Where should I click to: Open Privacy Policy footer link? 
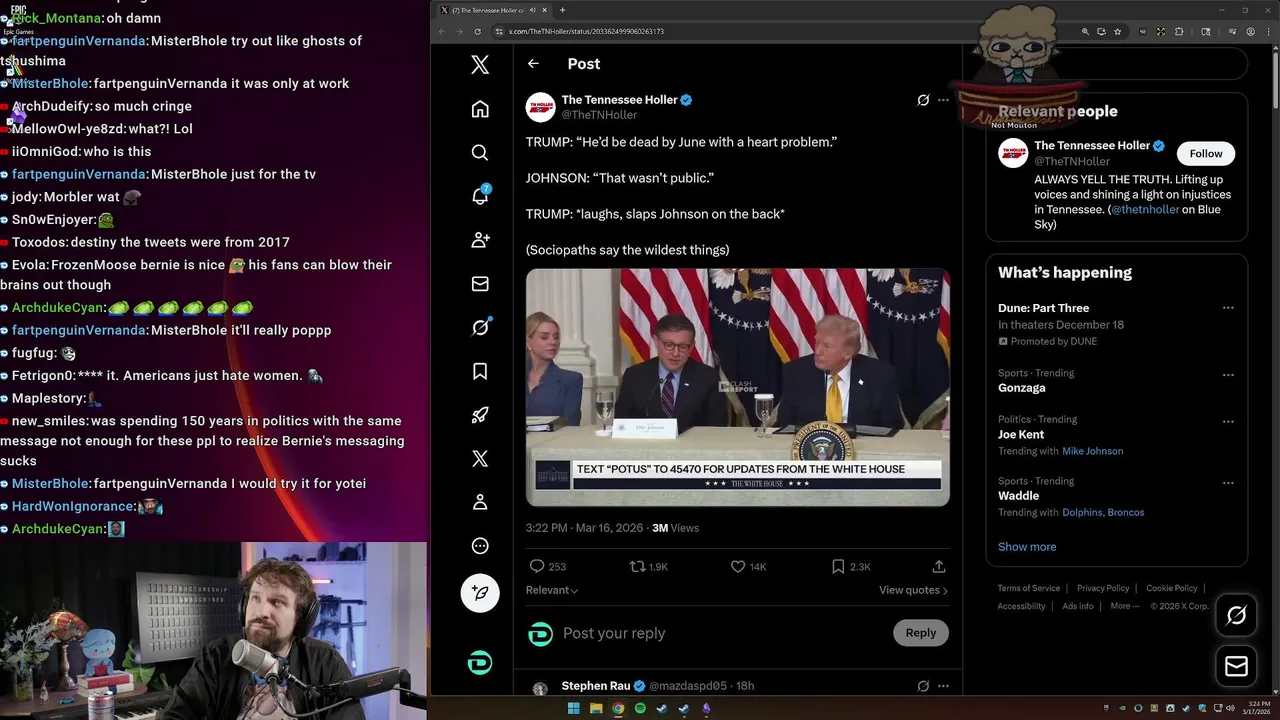1103,588
